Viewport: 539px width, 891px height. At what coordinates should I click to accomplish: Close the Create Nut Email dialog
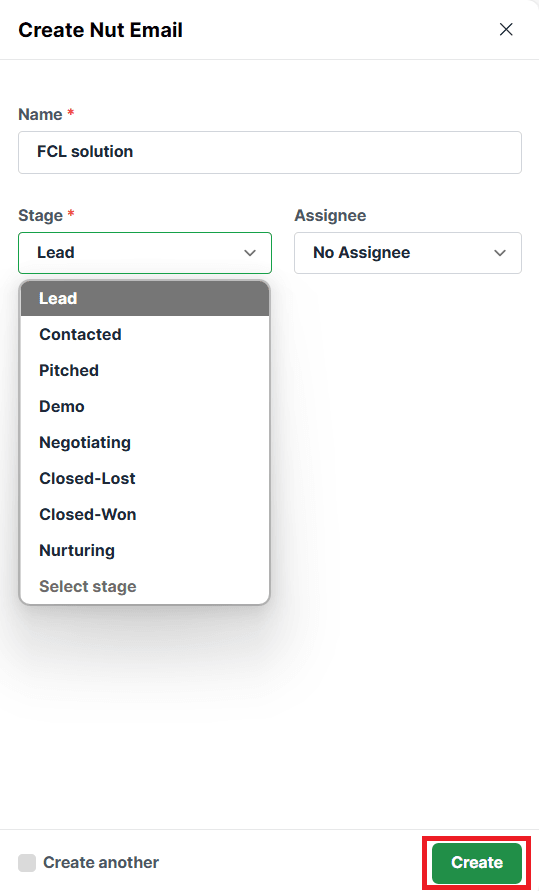pos(505,30)
